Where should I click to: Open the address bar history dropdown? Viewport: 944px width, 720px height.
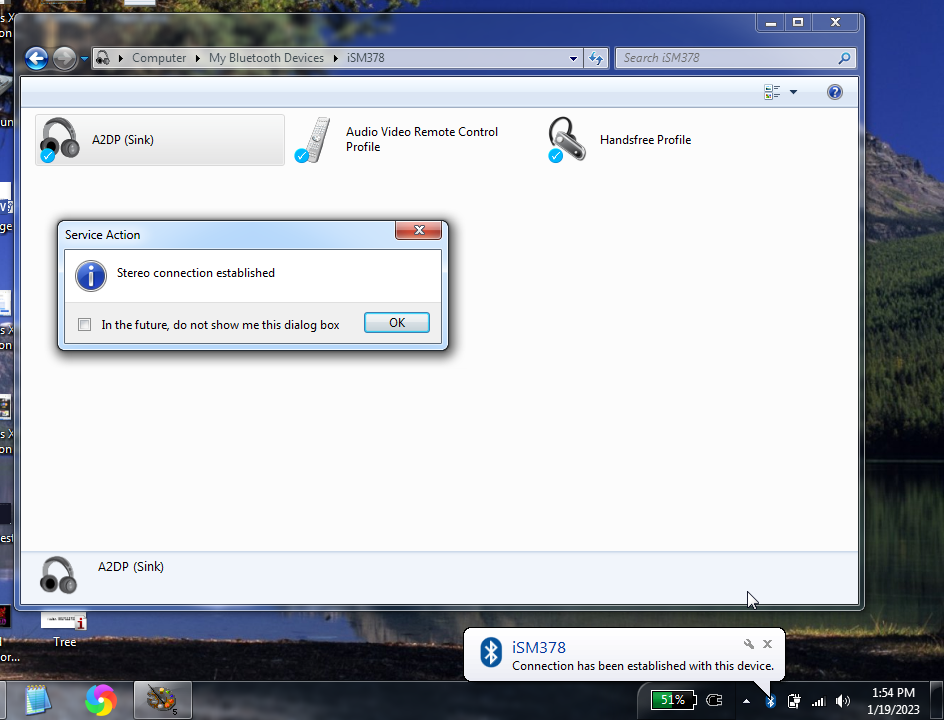click(x=573, y=58)
